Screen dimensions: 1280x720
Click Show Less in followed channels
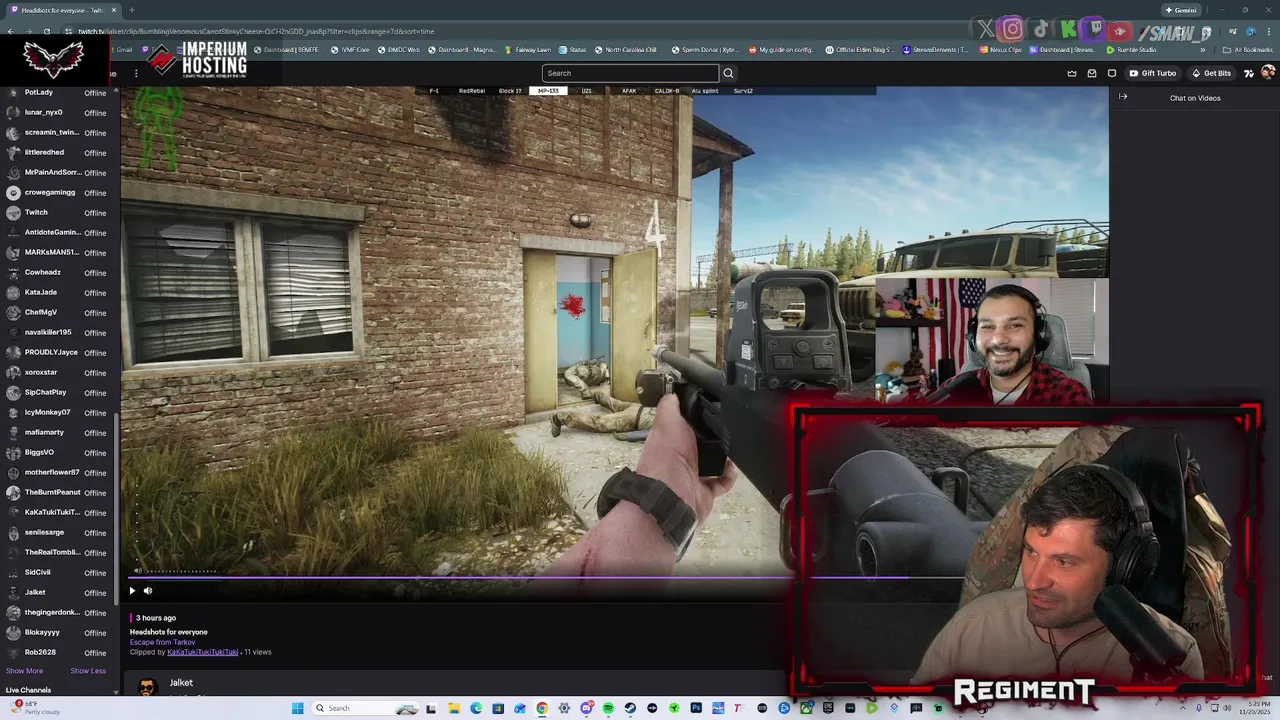point(88,671)
